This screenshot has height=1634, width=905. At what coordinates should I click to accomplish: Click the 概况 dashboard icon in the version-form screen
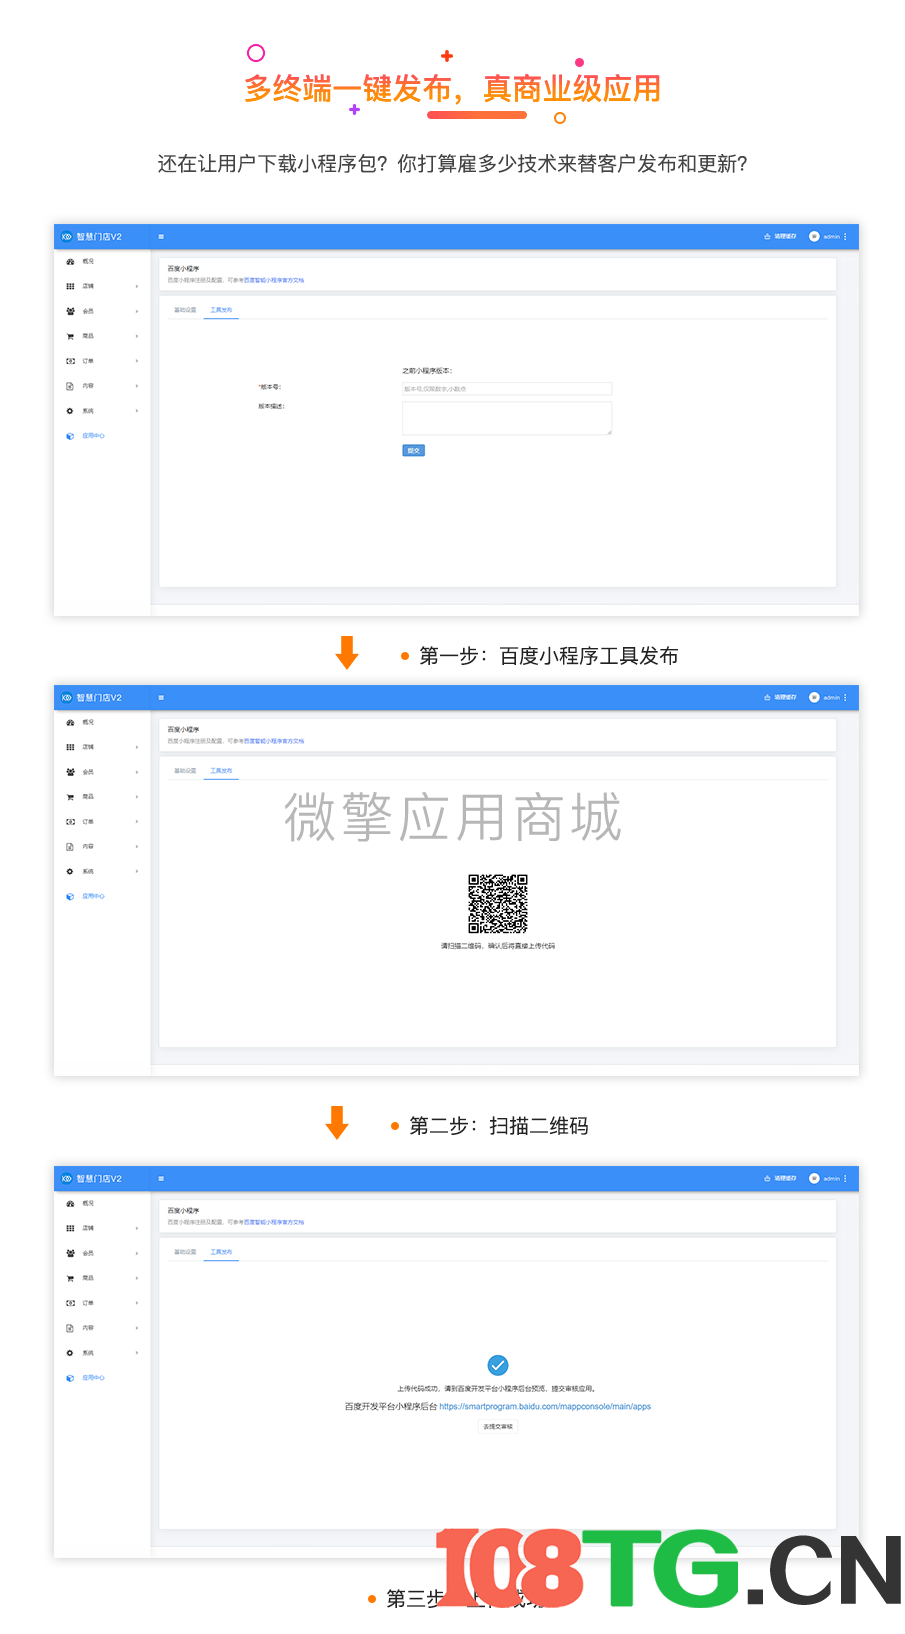(x=70, y=261)
